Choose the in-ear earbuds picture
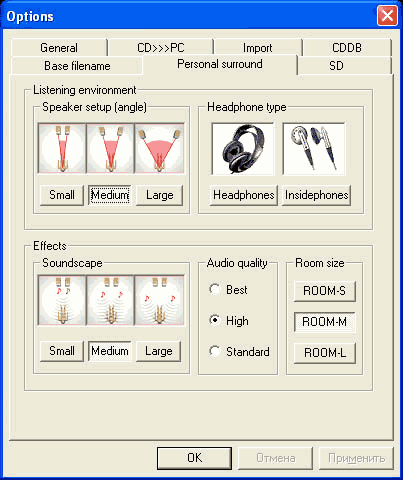The height and width of the screenshot is (480, 403). [x=314, y=149]
